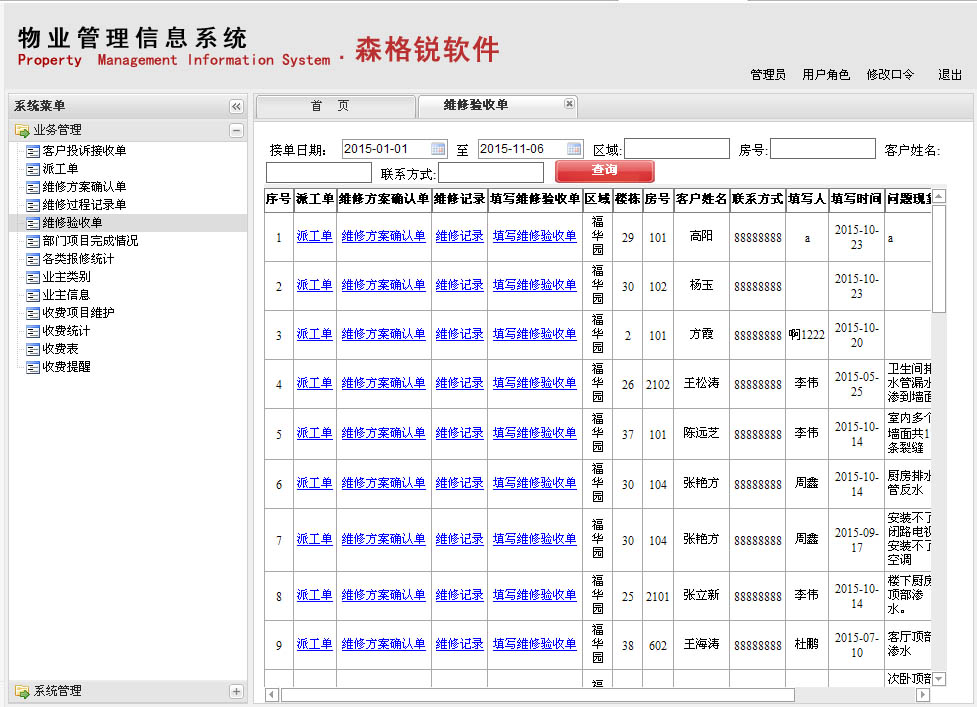
Task: Select 客户投诉接收单 in the sidebar
Action: (84, 151)
